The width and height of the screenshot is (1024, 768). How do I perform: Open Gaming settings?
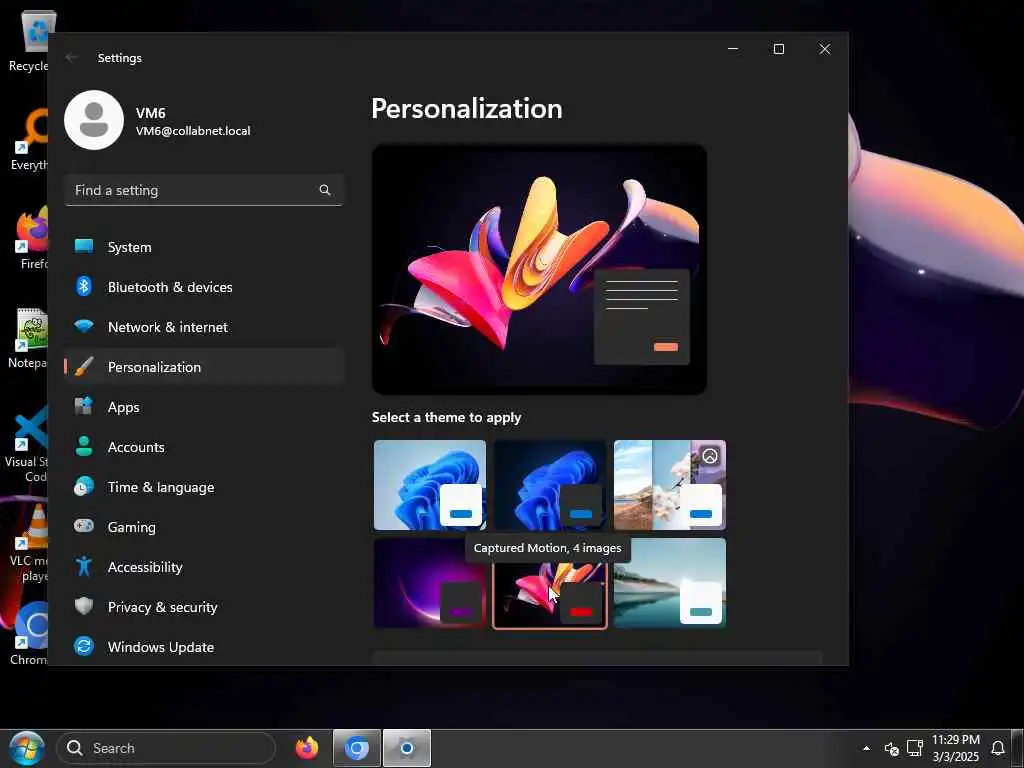click(204, 526)
